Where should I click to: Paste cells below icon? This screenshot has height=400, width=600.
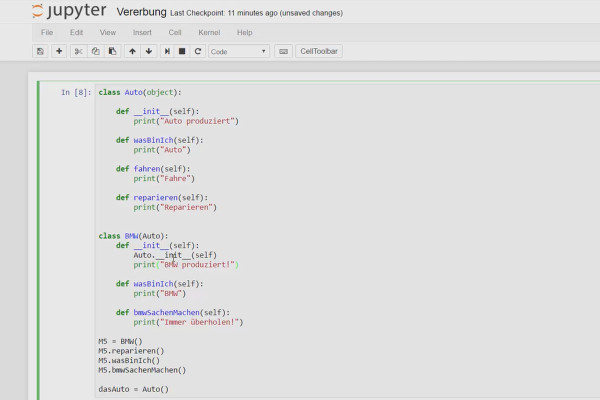pos(112,51)
